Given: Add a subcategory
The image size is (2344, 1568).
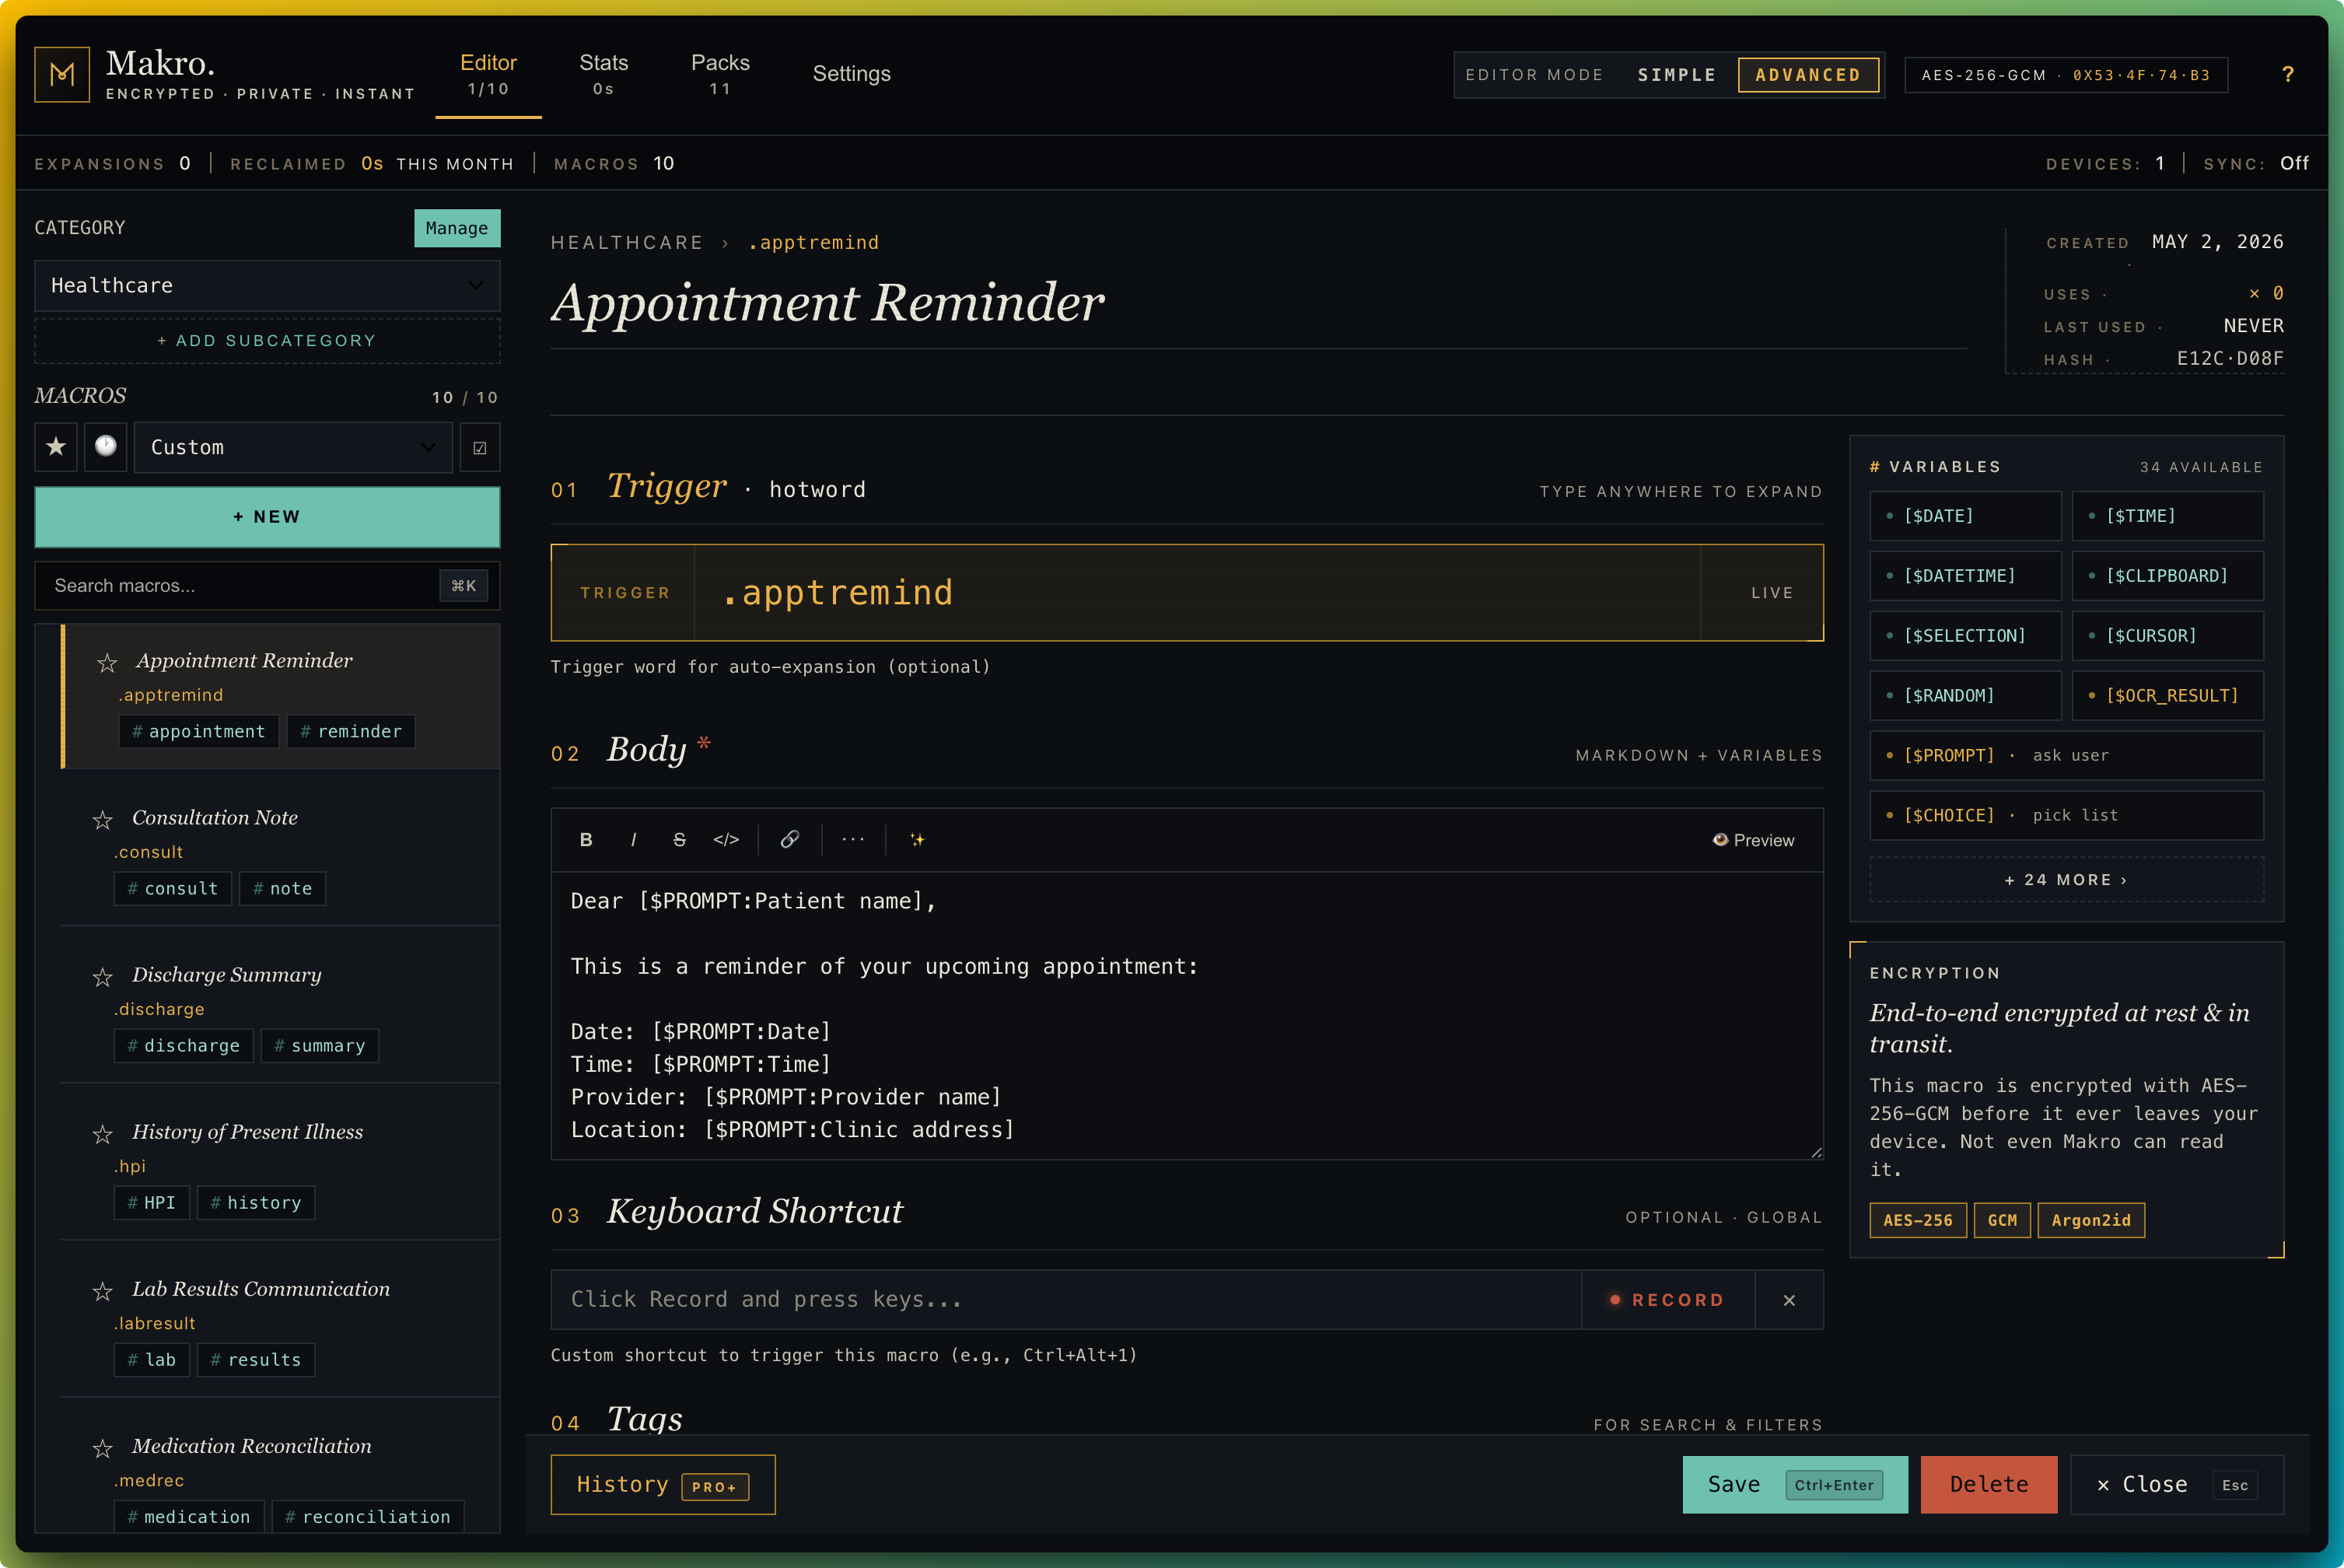Looking at the screenshot, I should tap(267, 341).
